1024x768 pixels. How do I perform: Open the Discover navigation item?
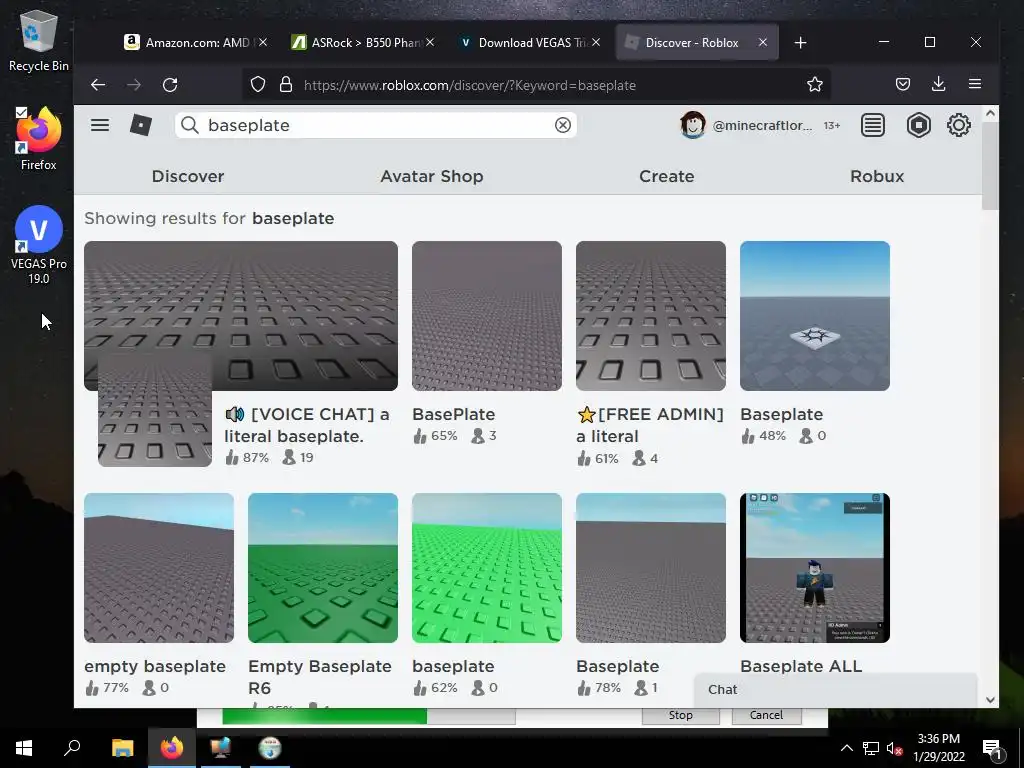click(187, 176)
